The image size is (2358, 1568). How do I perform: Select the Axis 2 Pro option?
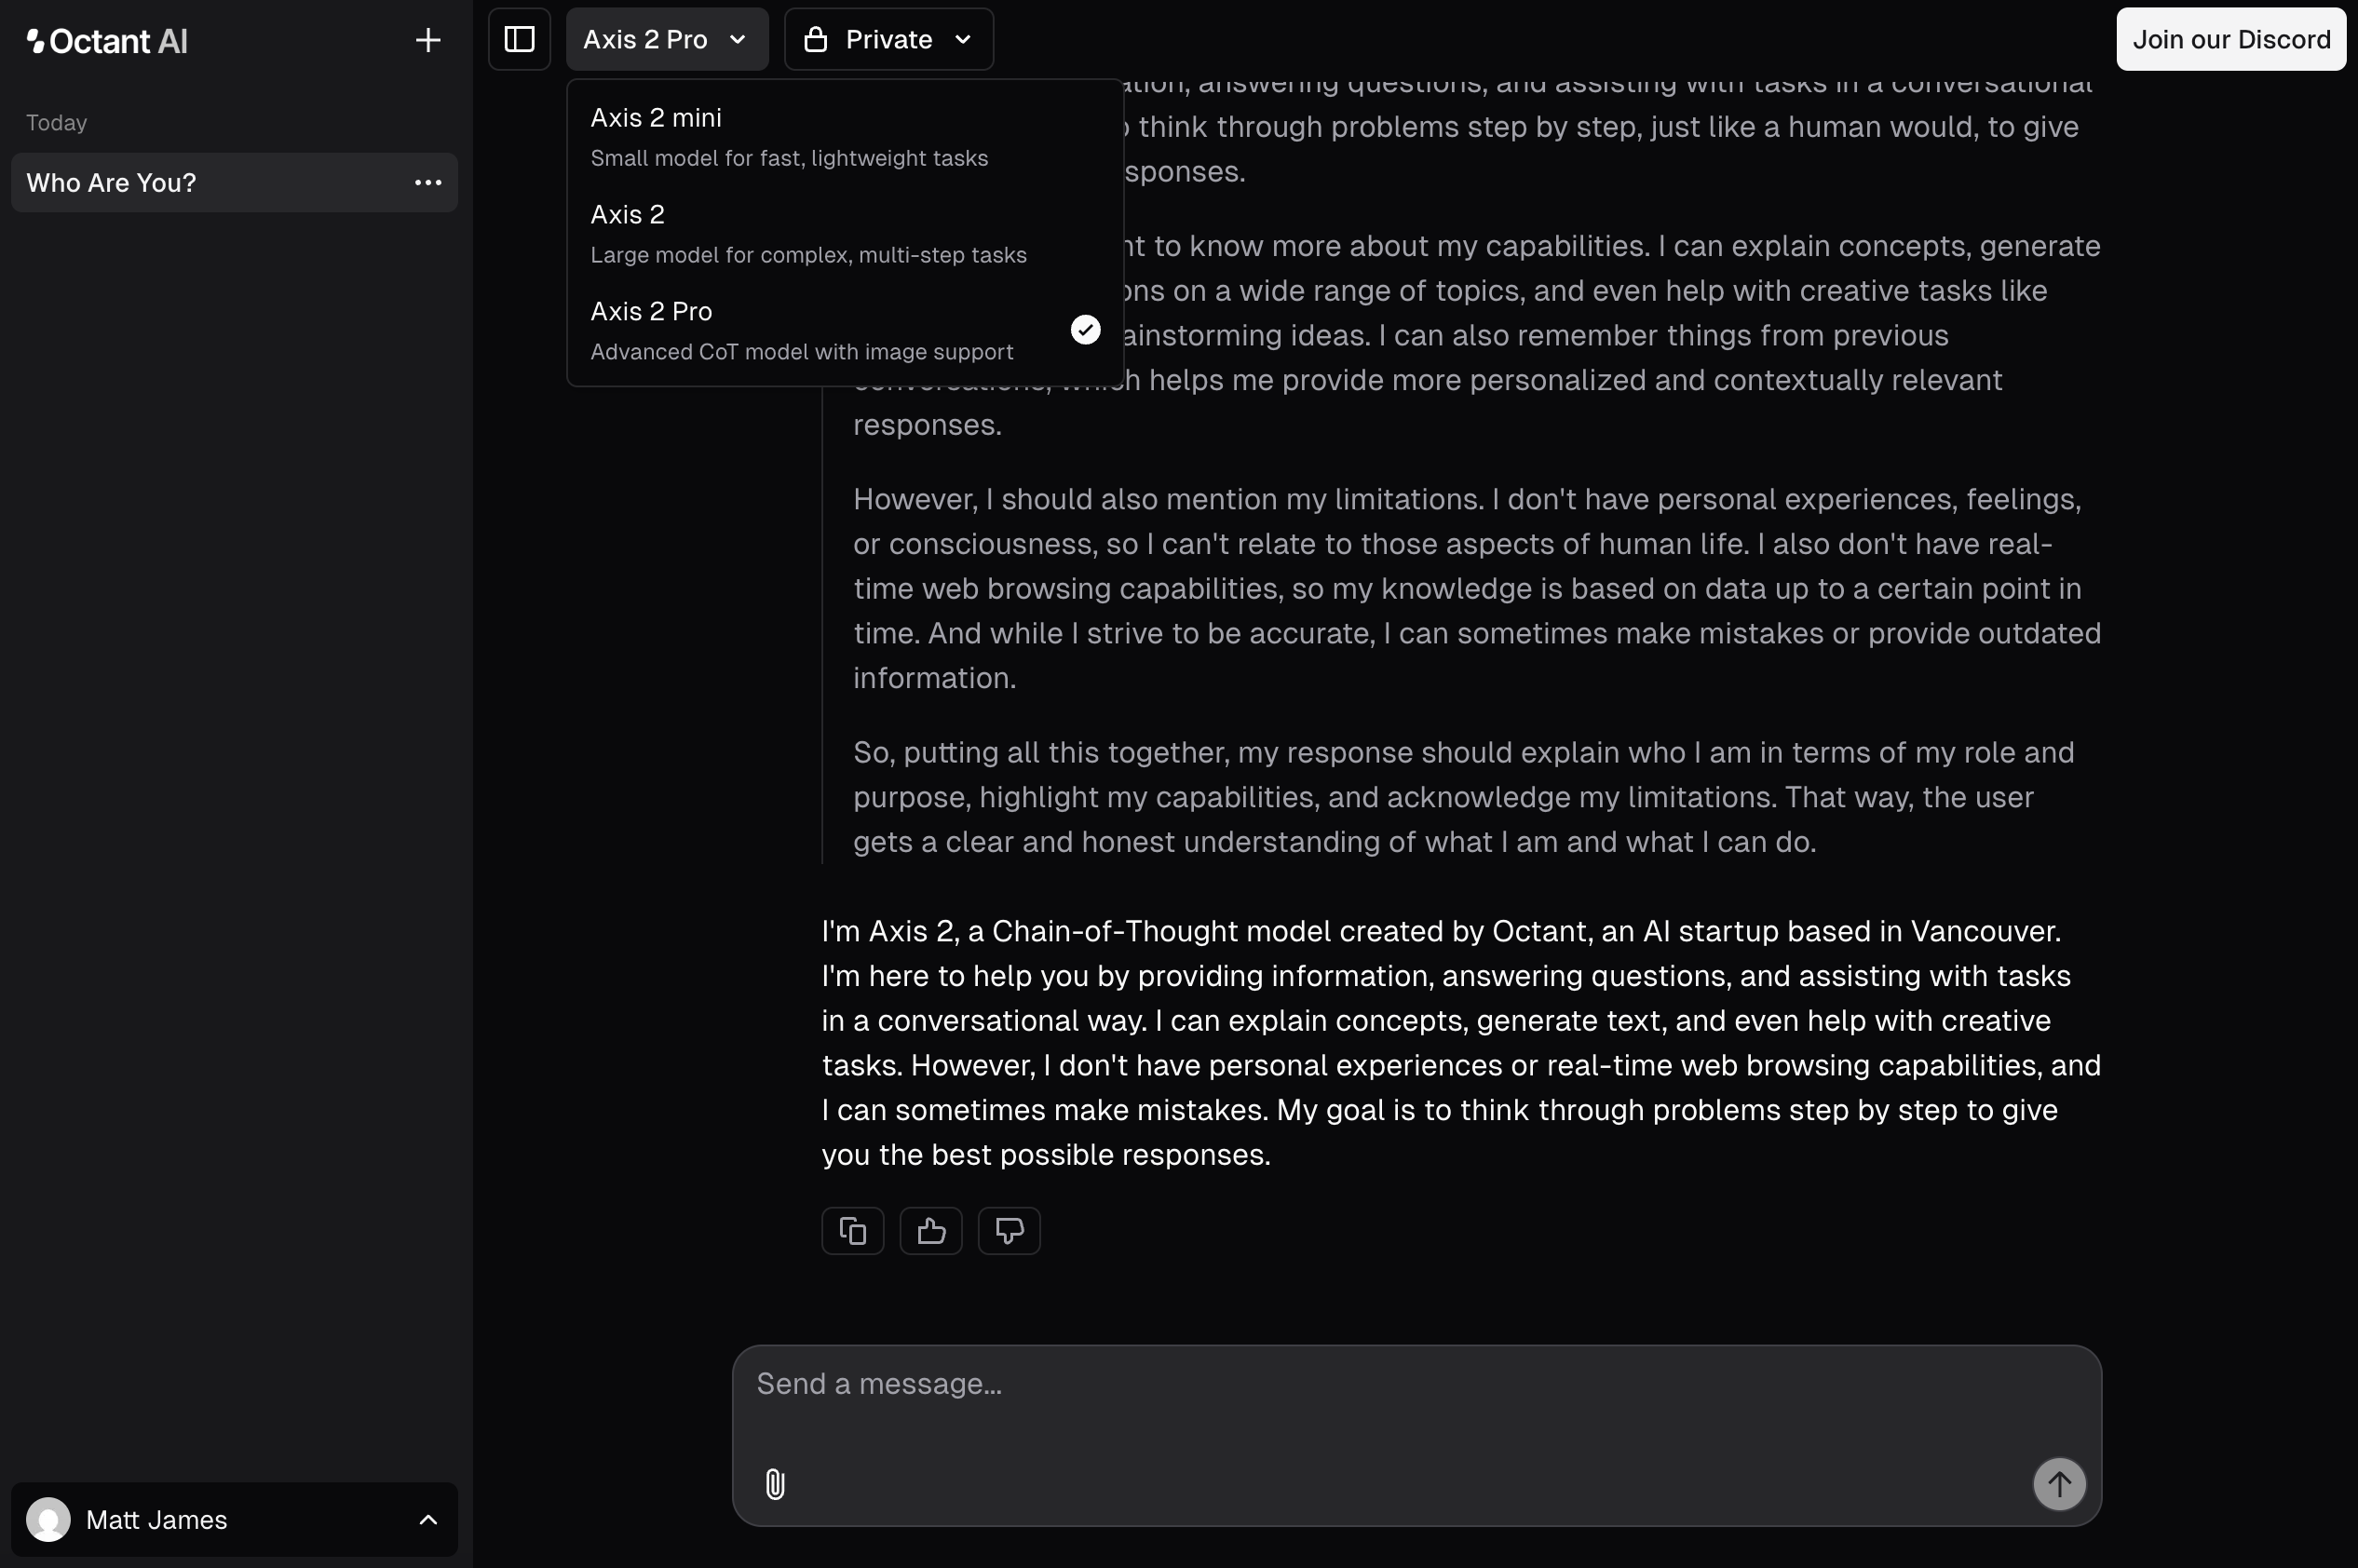click(x=800, y=330)
